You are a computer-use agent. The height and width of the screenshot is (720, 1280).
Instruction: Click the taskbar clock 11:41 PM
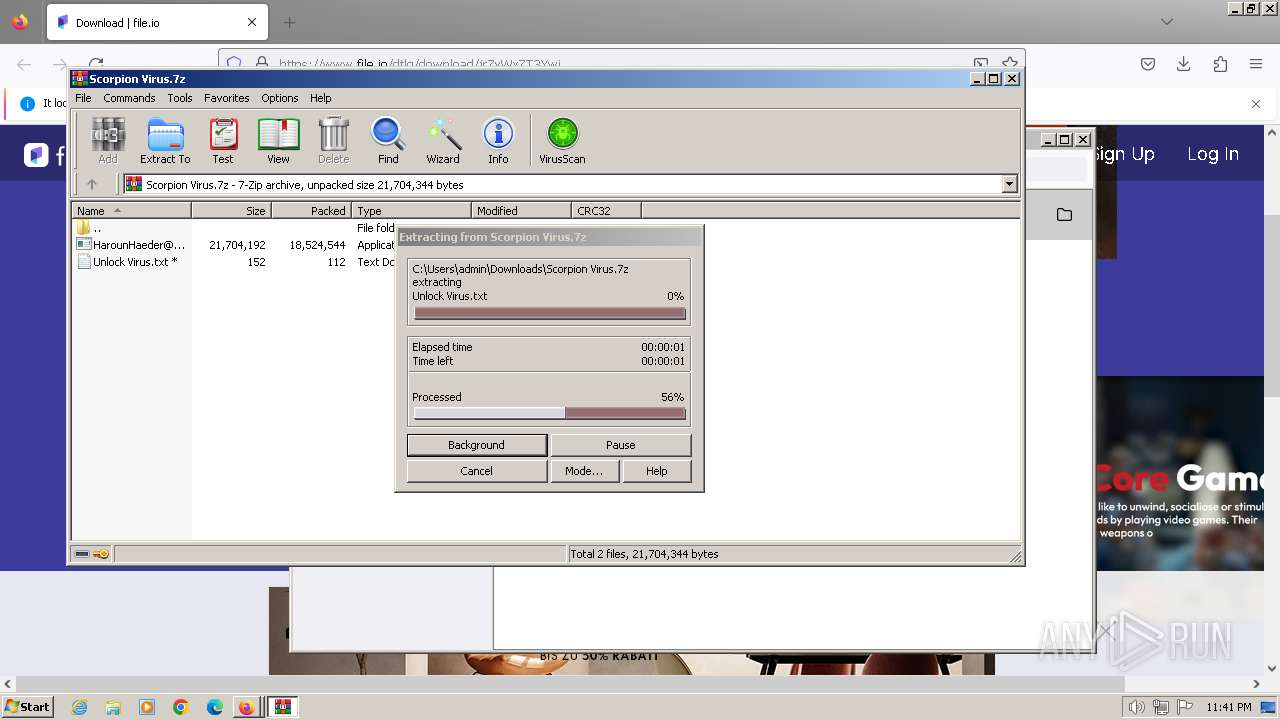(x=1229, y=707)
